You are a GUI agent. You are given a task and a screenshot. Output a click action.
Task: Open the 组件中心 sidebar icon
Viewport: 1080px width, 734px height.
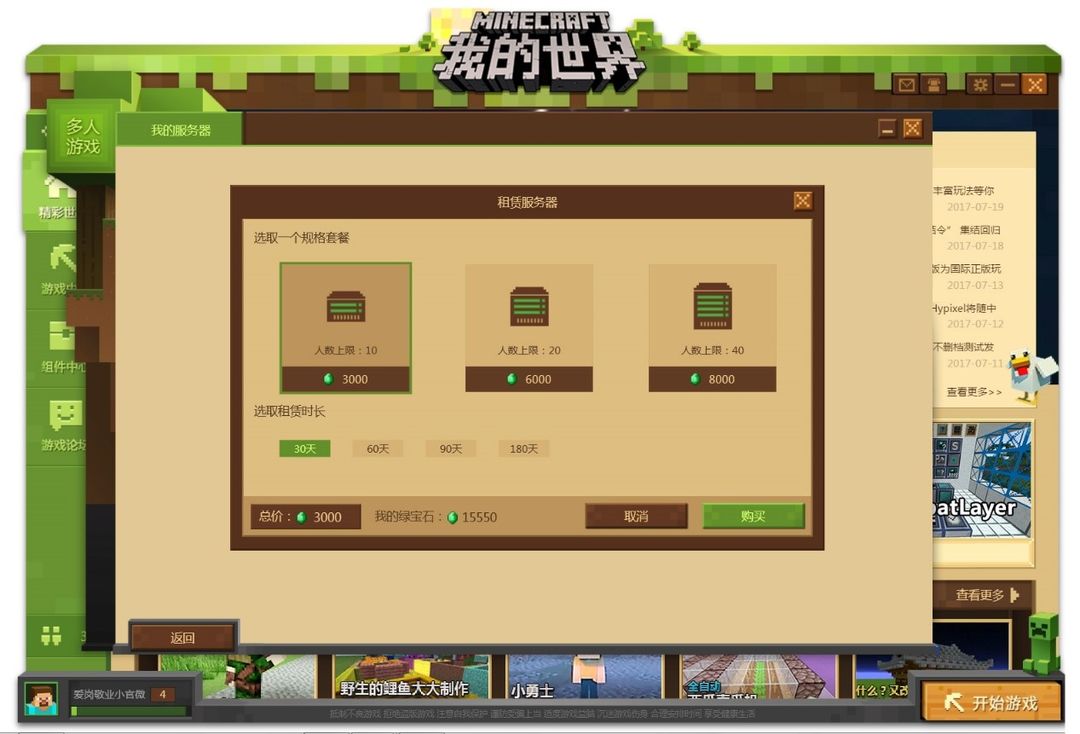coord(61,347)
